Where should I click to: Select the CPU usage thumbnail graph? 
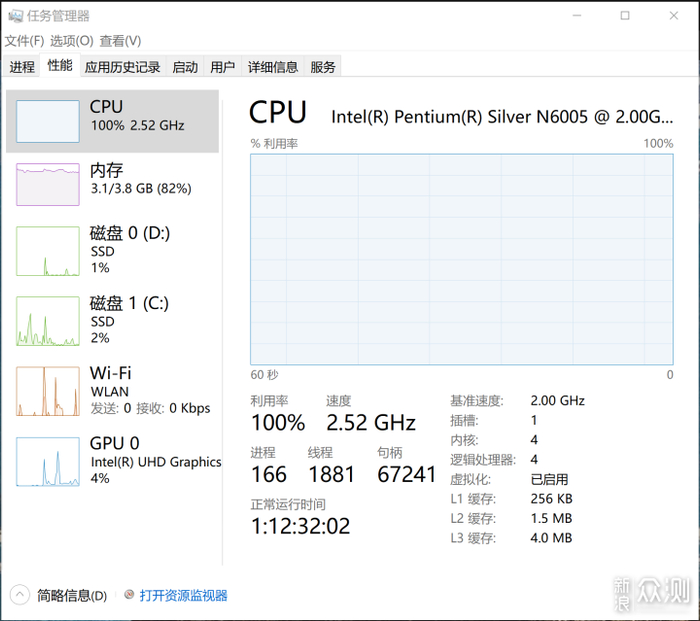47,121
